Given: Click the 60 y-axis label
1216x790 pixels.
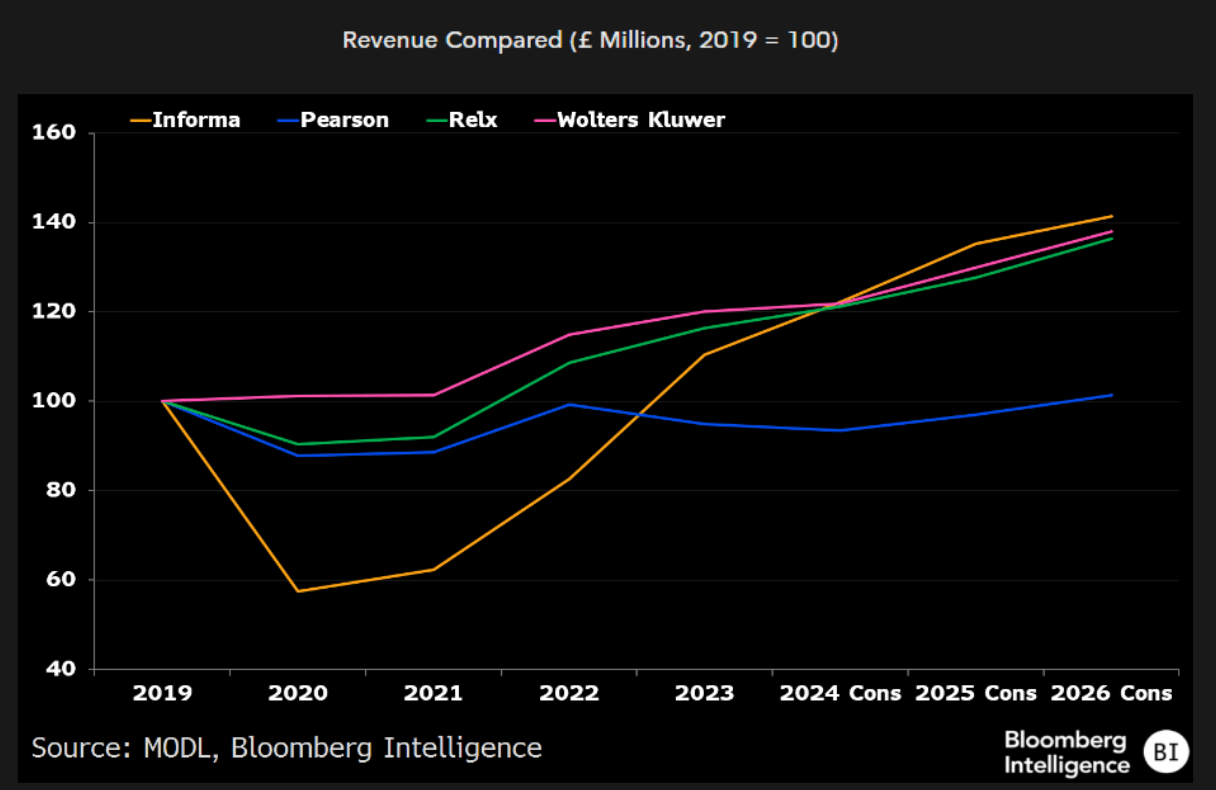Looking at the screenshot, I should [63, 580].
